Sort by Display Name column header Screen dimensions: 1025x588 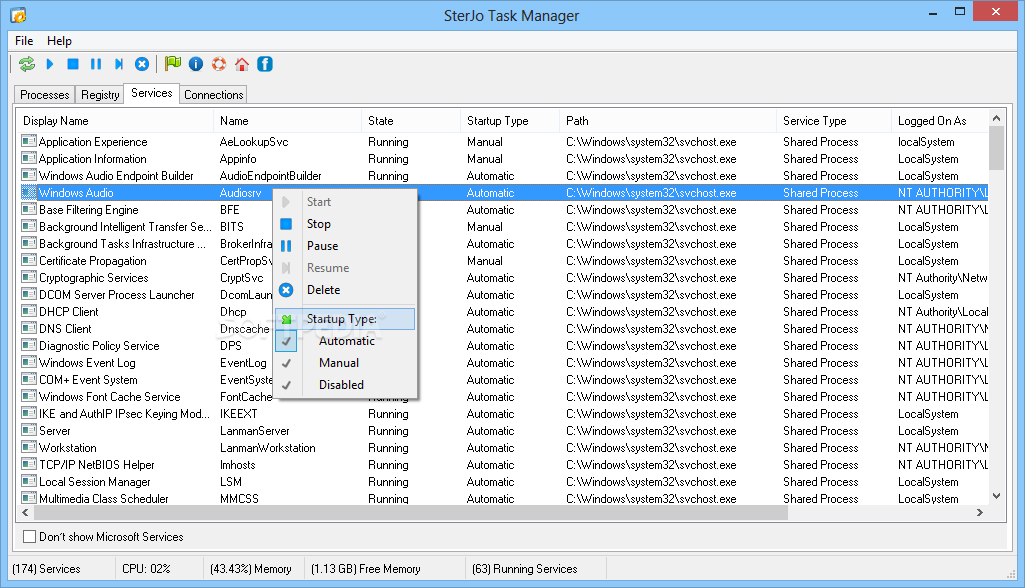[115, 121]
